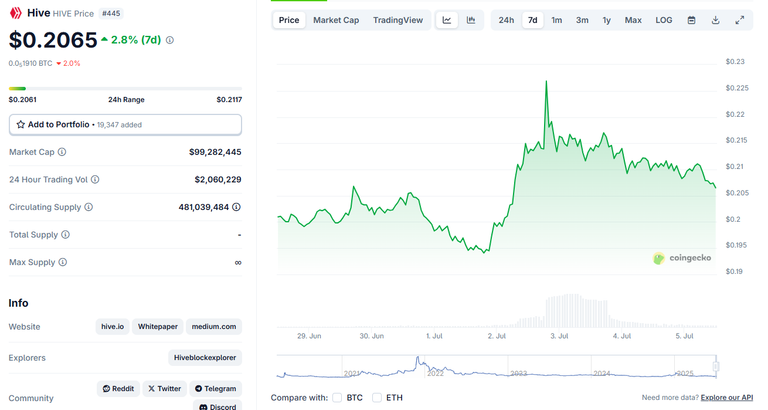Open medium.com link
This screenshot has height=410, width=768.
(214, 327)
